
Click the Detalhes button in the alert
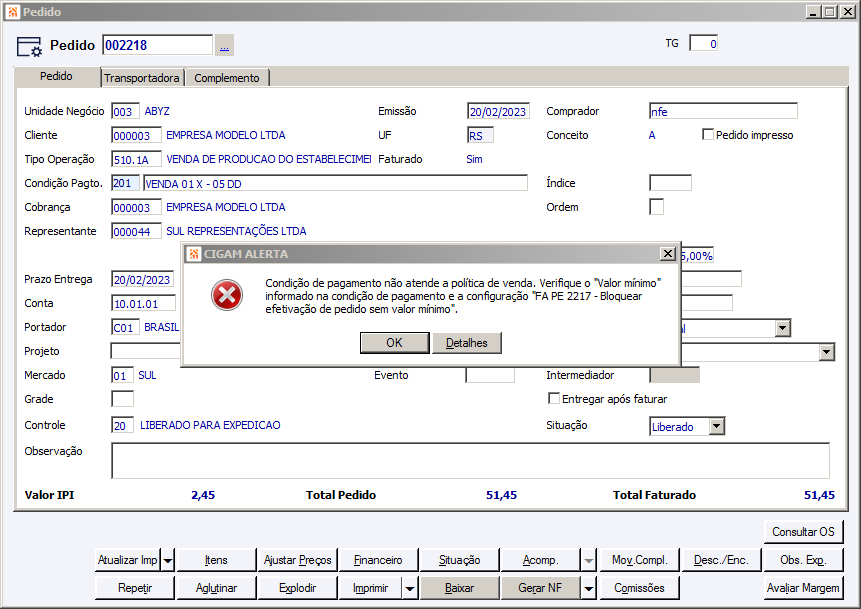click(467, 343)
